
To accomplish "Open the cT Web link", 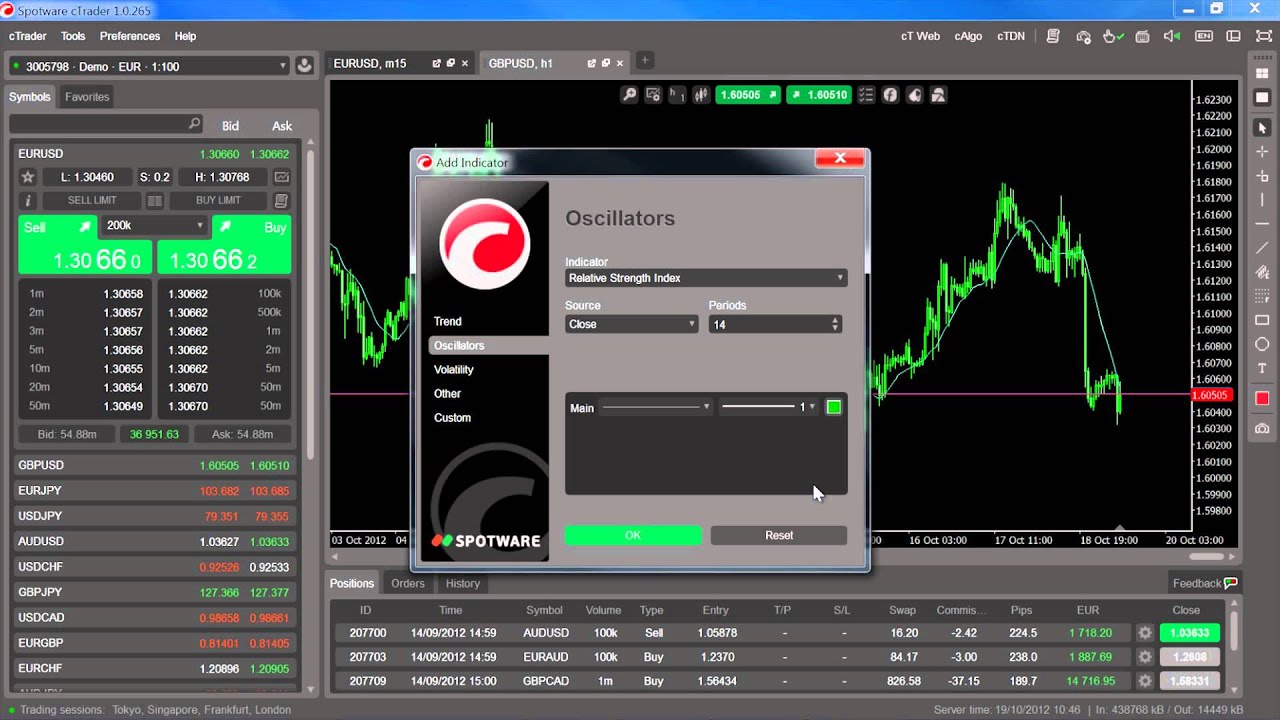I will (920, 36).
